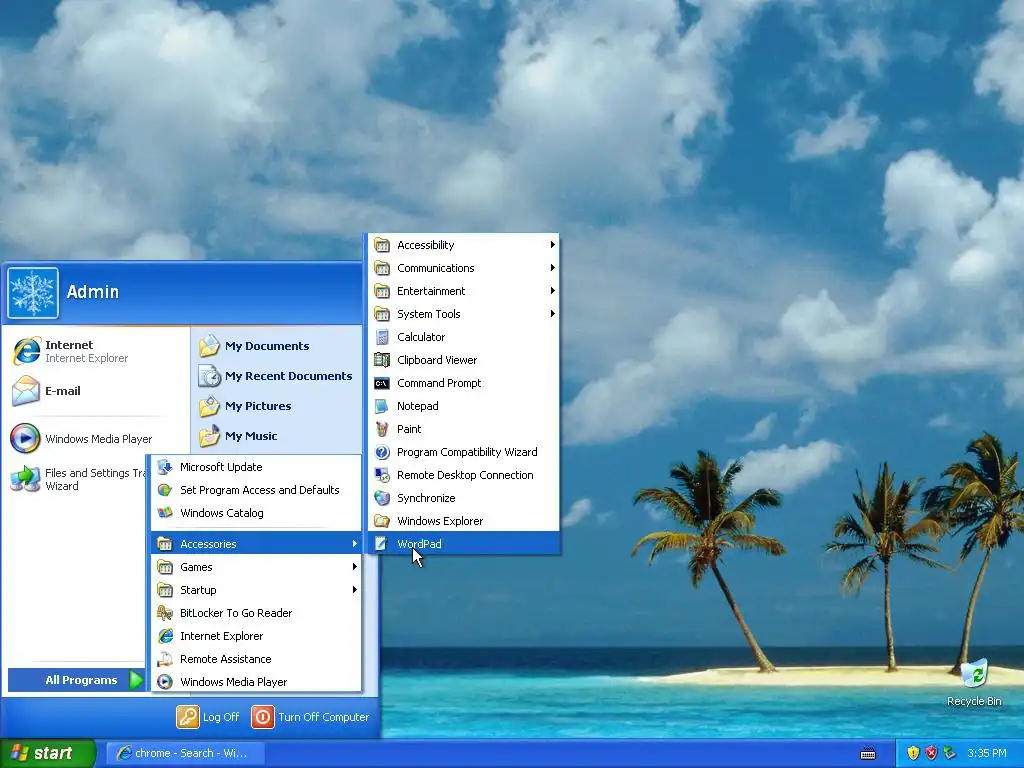Click the My Pictures folder icon
The height and width of the screenshot is (768, 1024).
tap(209, 406)
